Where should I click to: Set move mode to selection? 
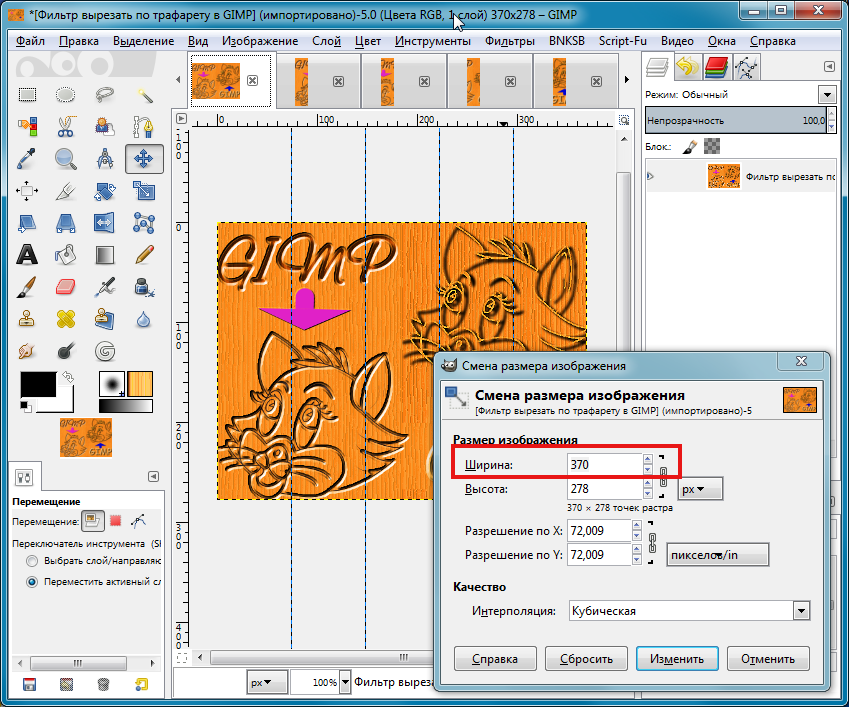[115, 521]
